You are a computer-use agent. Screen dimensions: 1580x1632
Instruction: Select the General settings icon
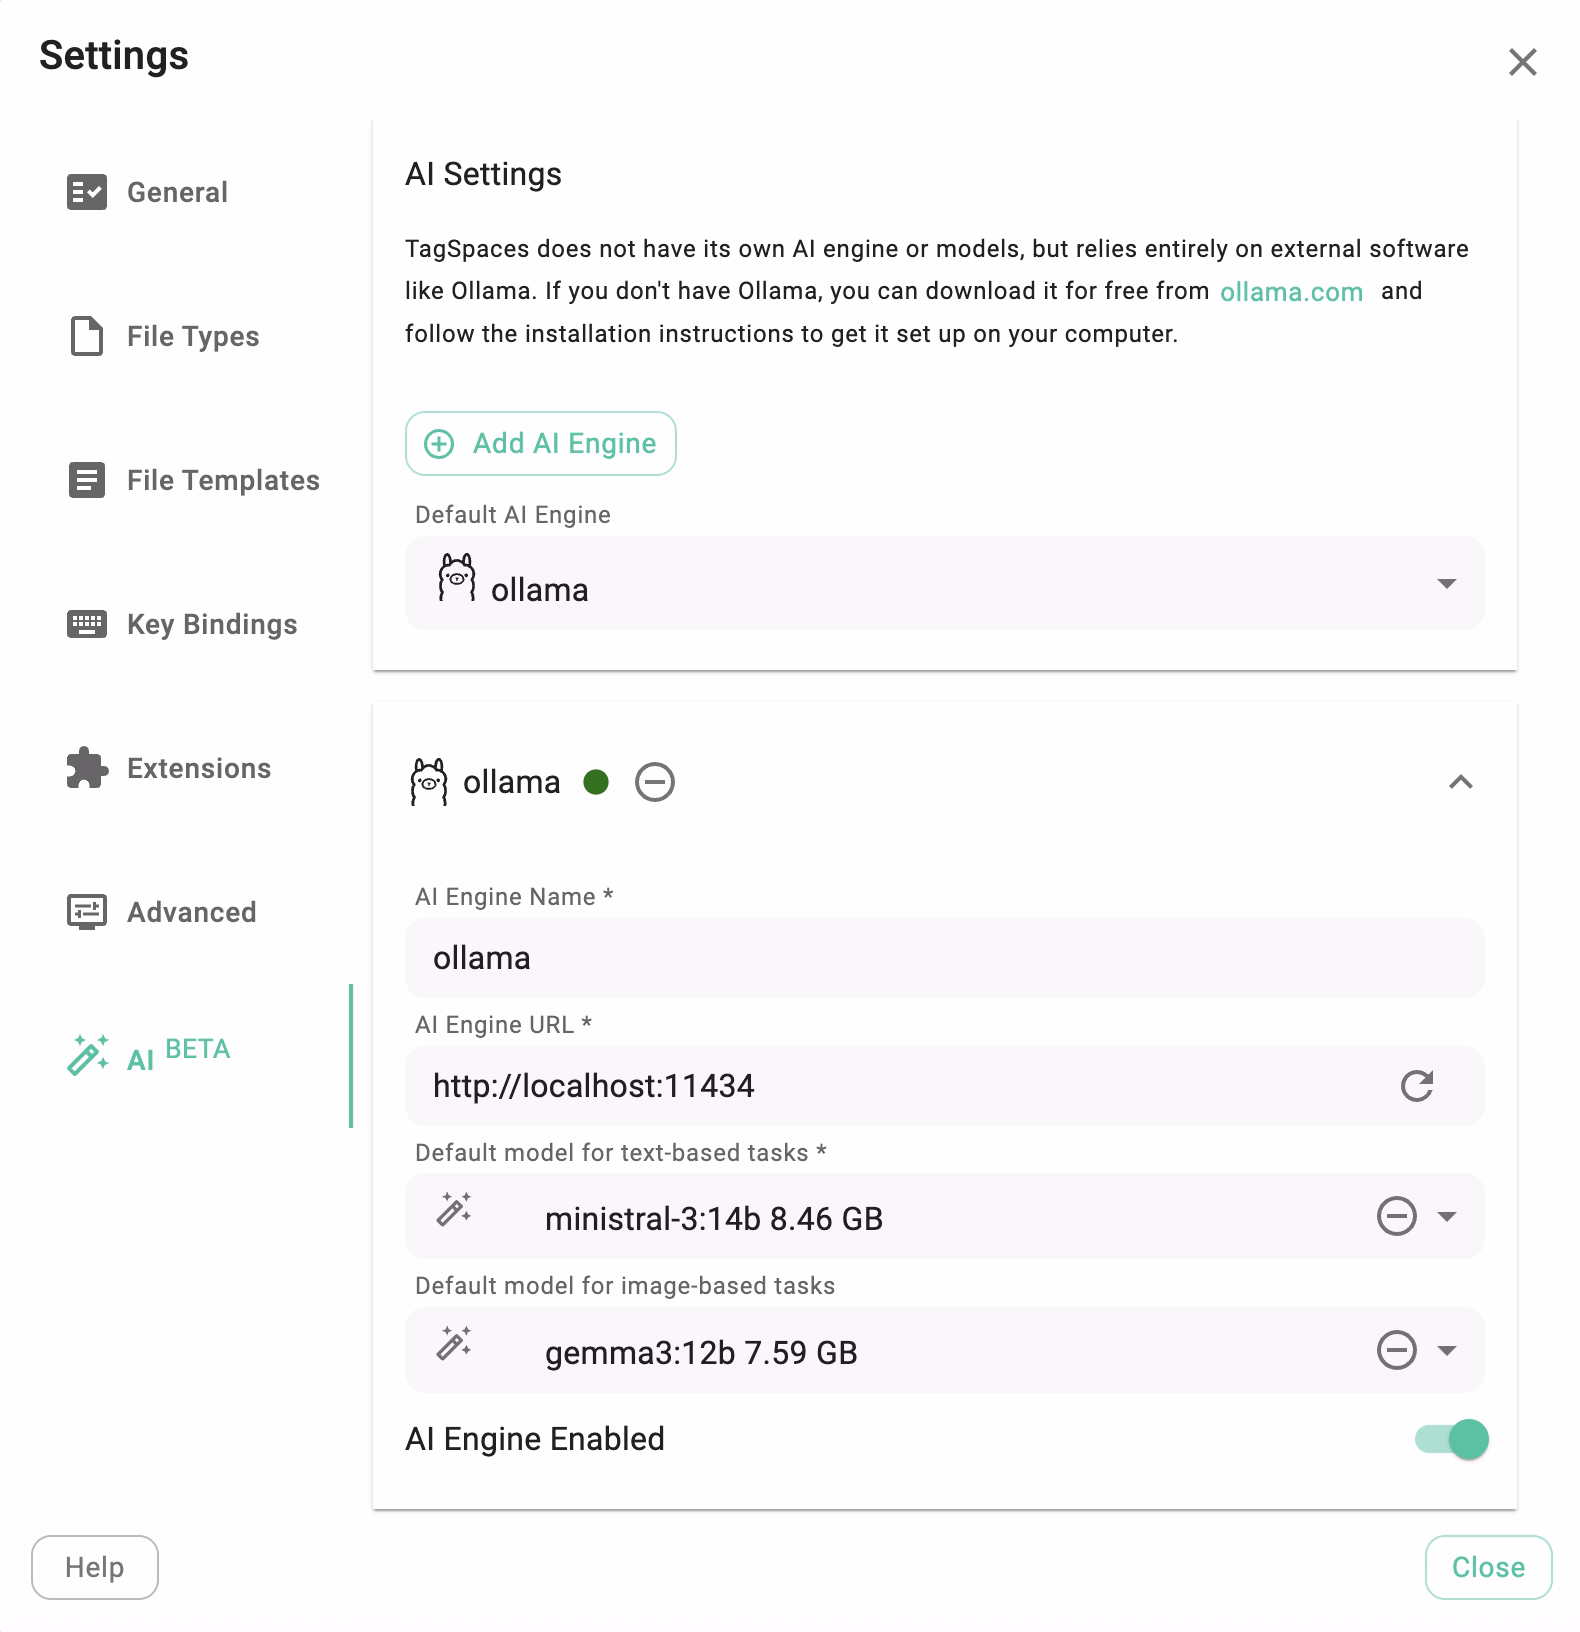click(88, 193)
